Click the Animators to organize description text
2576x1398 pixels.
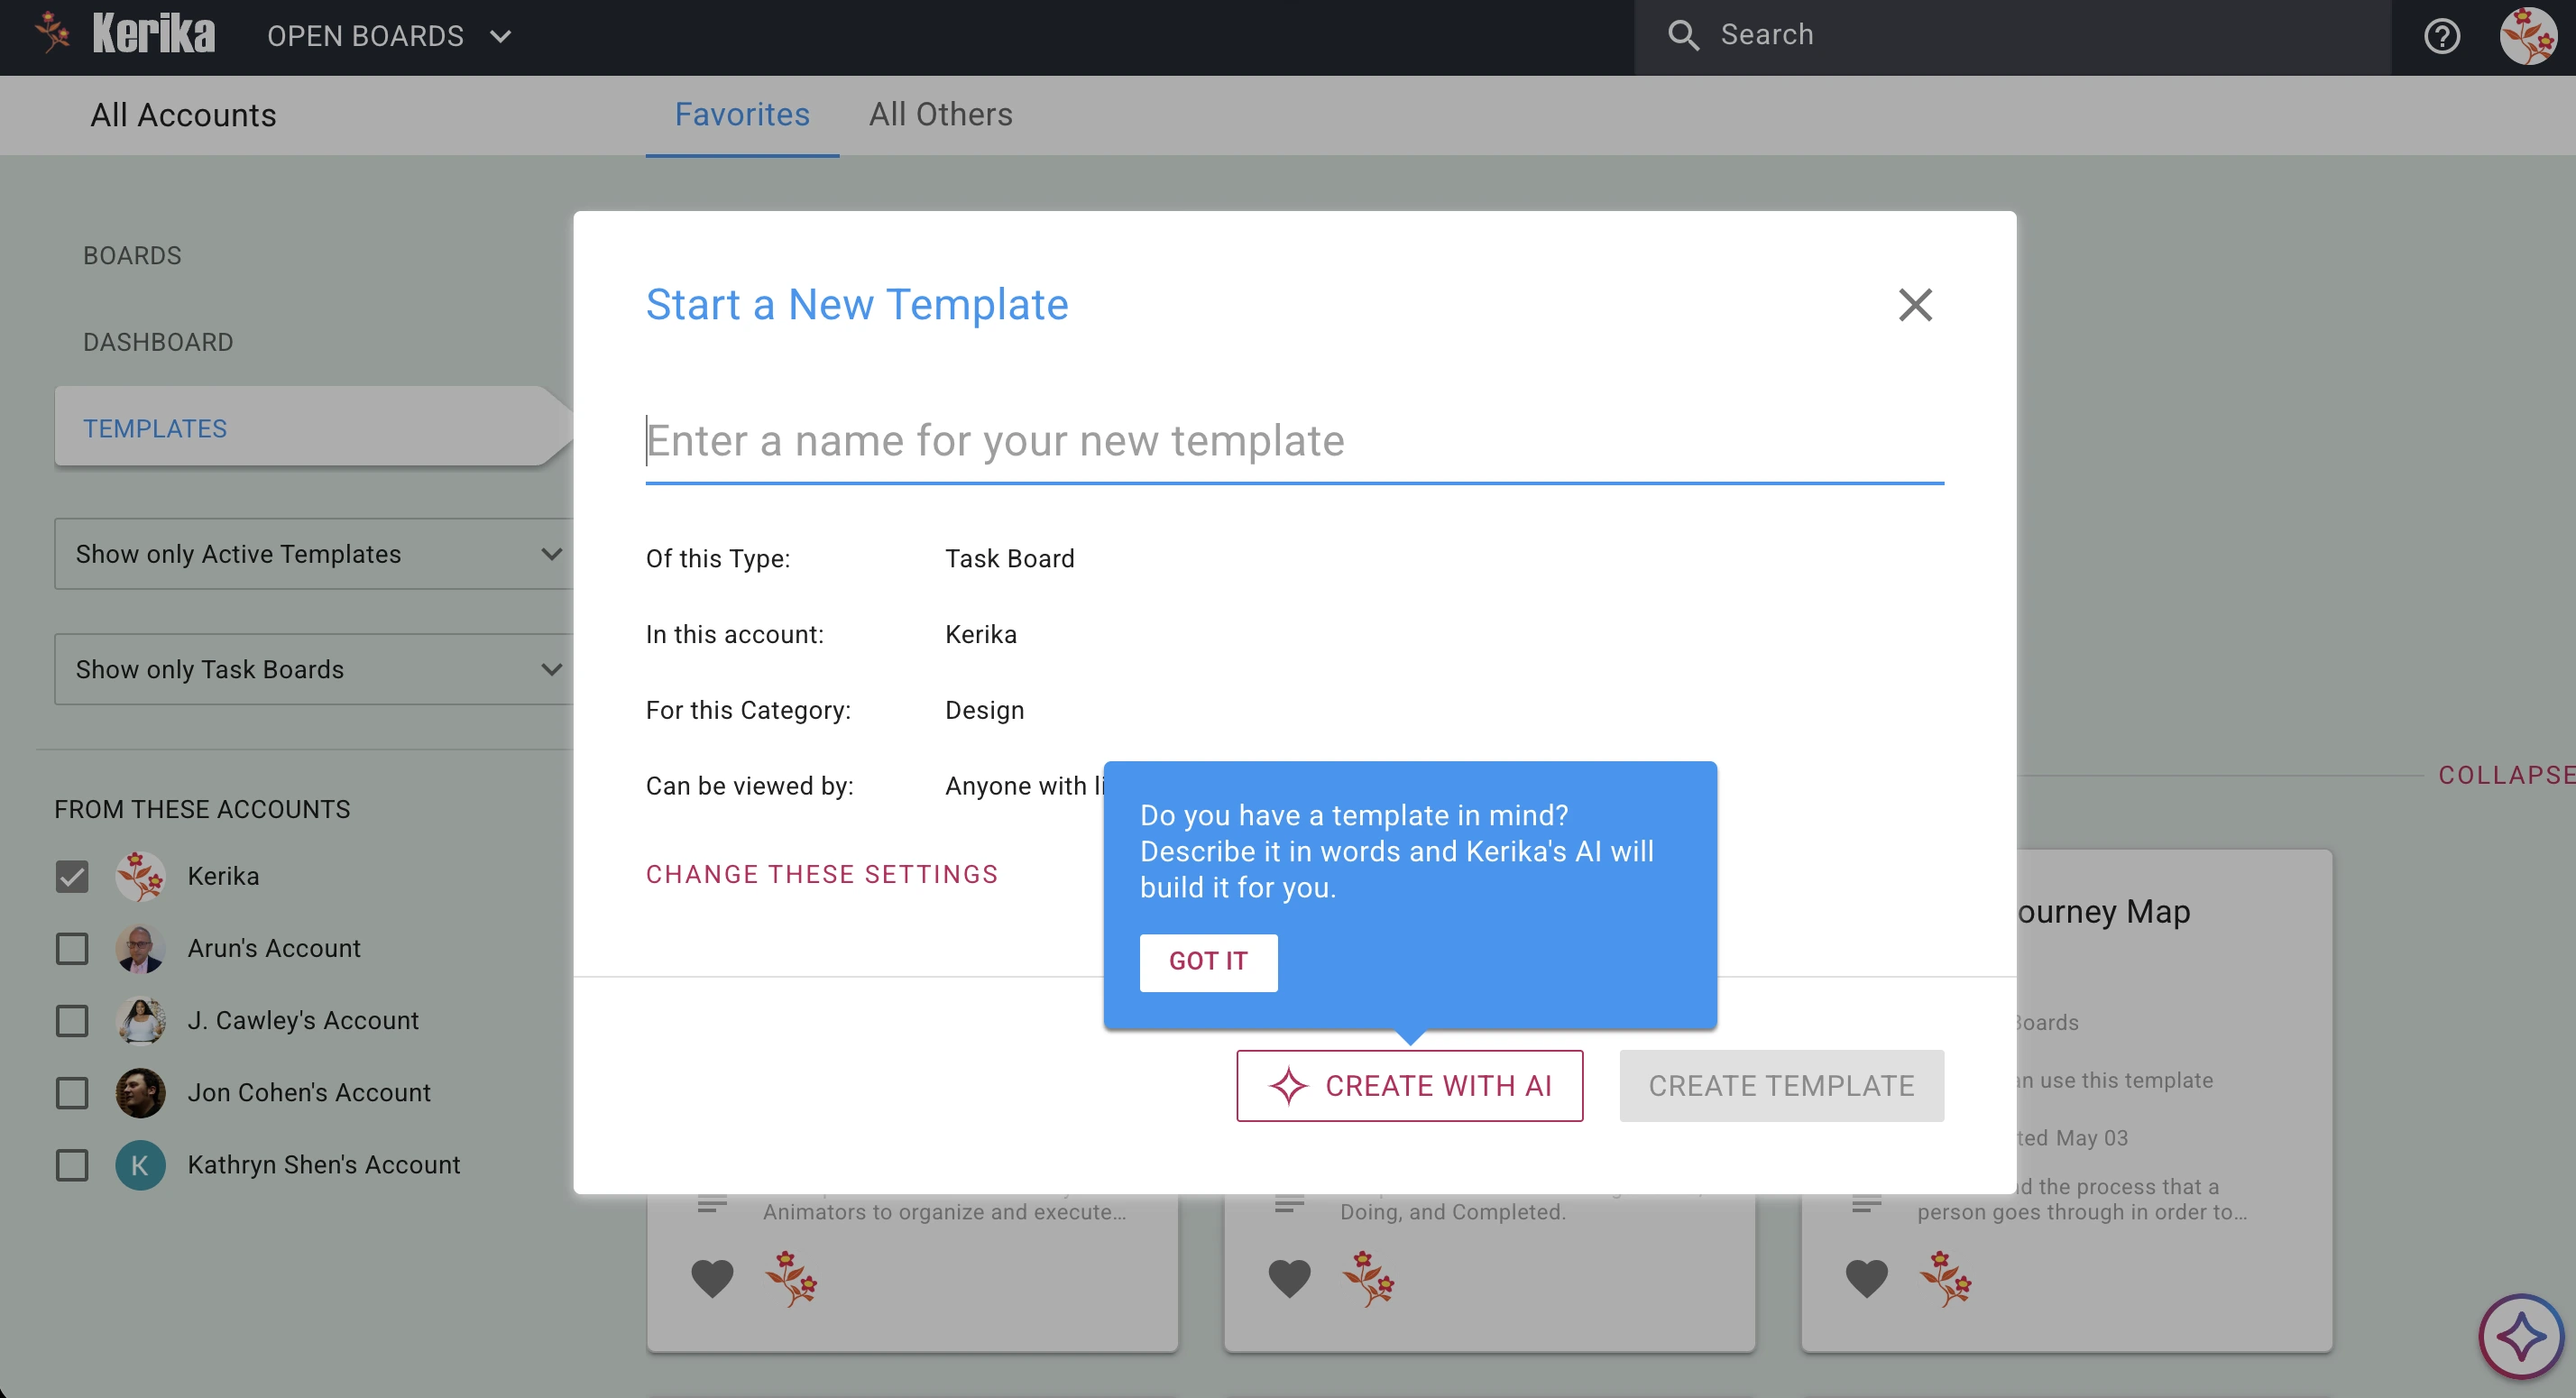pos(944,1212)
